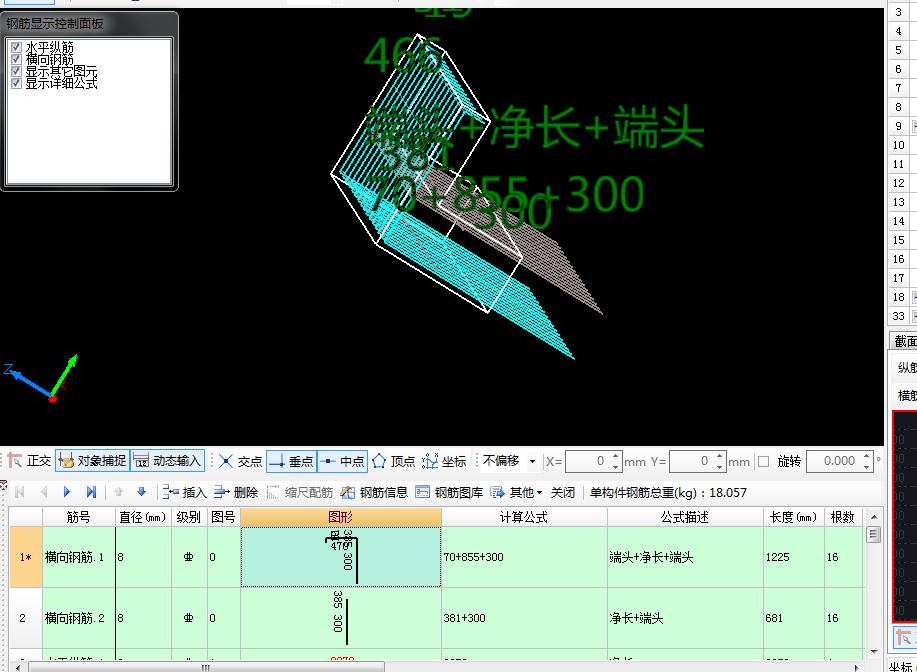Screen dimensions: 917x672
Task: Toggle 对象捕捉 object snap
Action: point(92,461)
